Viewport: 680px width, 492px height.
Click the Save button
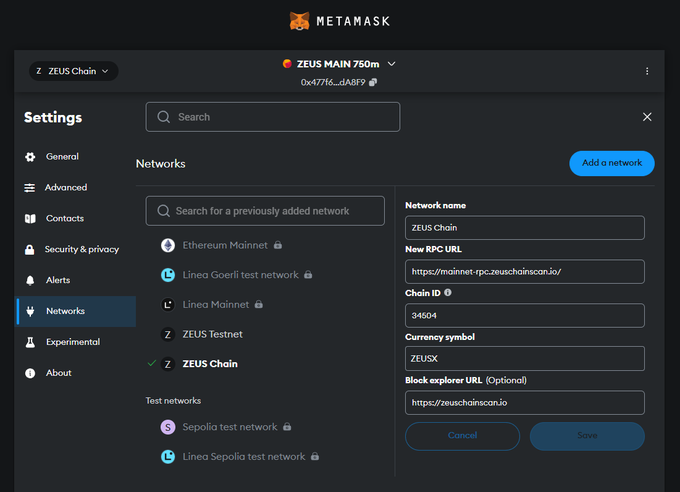coord(587,436)
